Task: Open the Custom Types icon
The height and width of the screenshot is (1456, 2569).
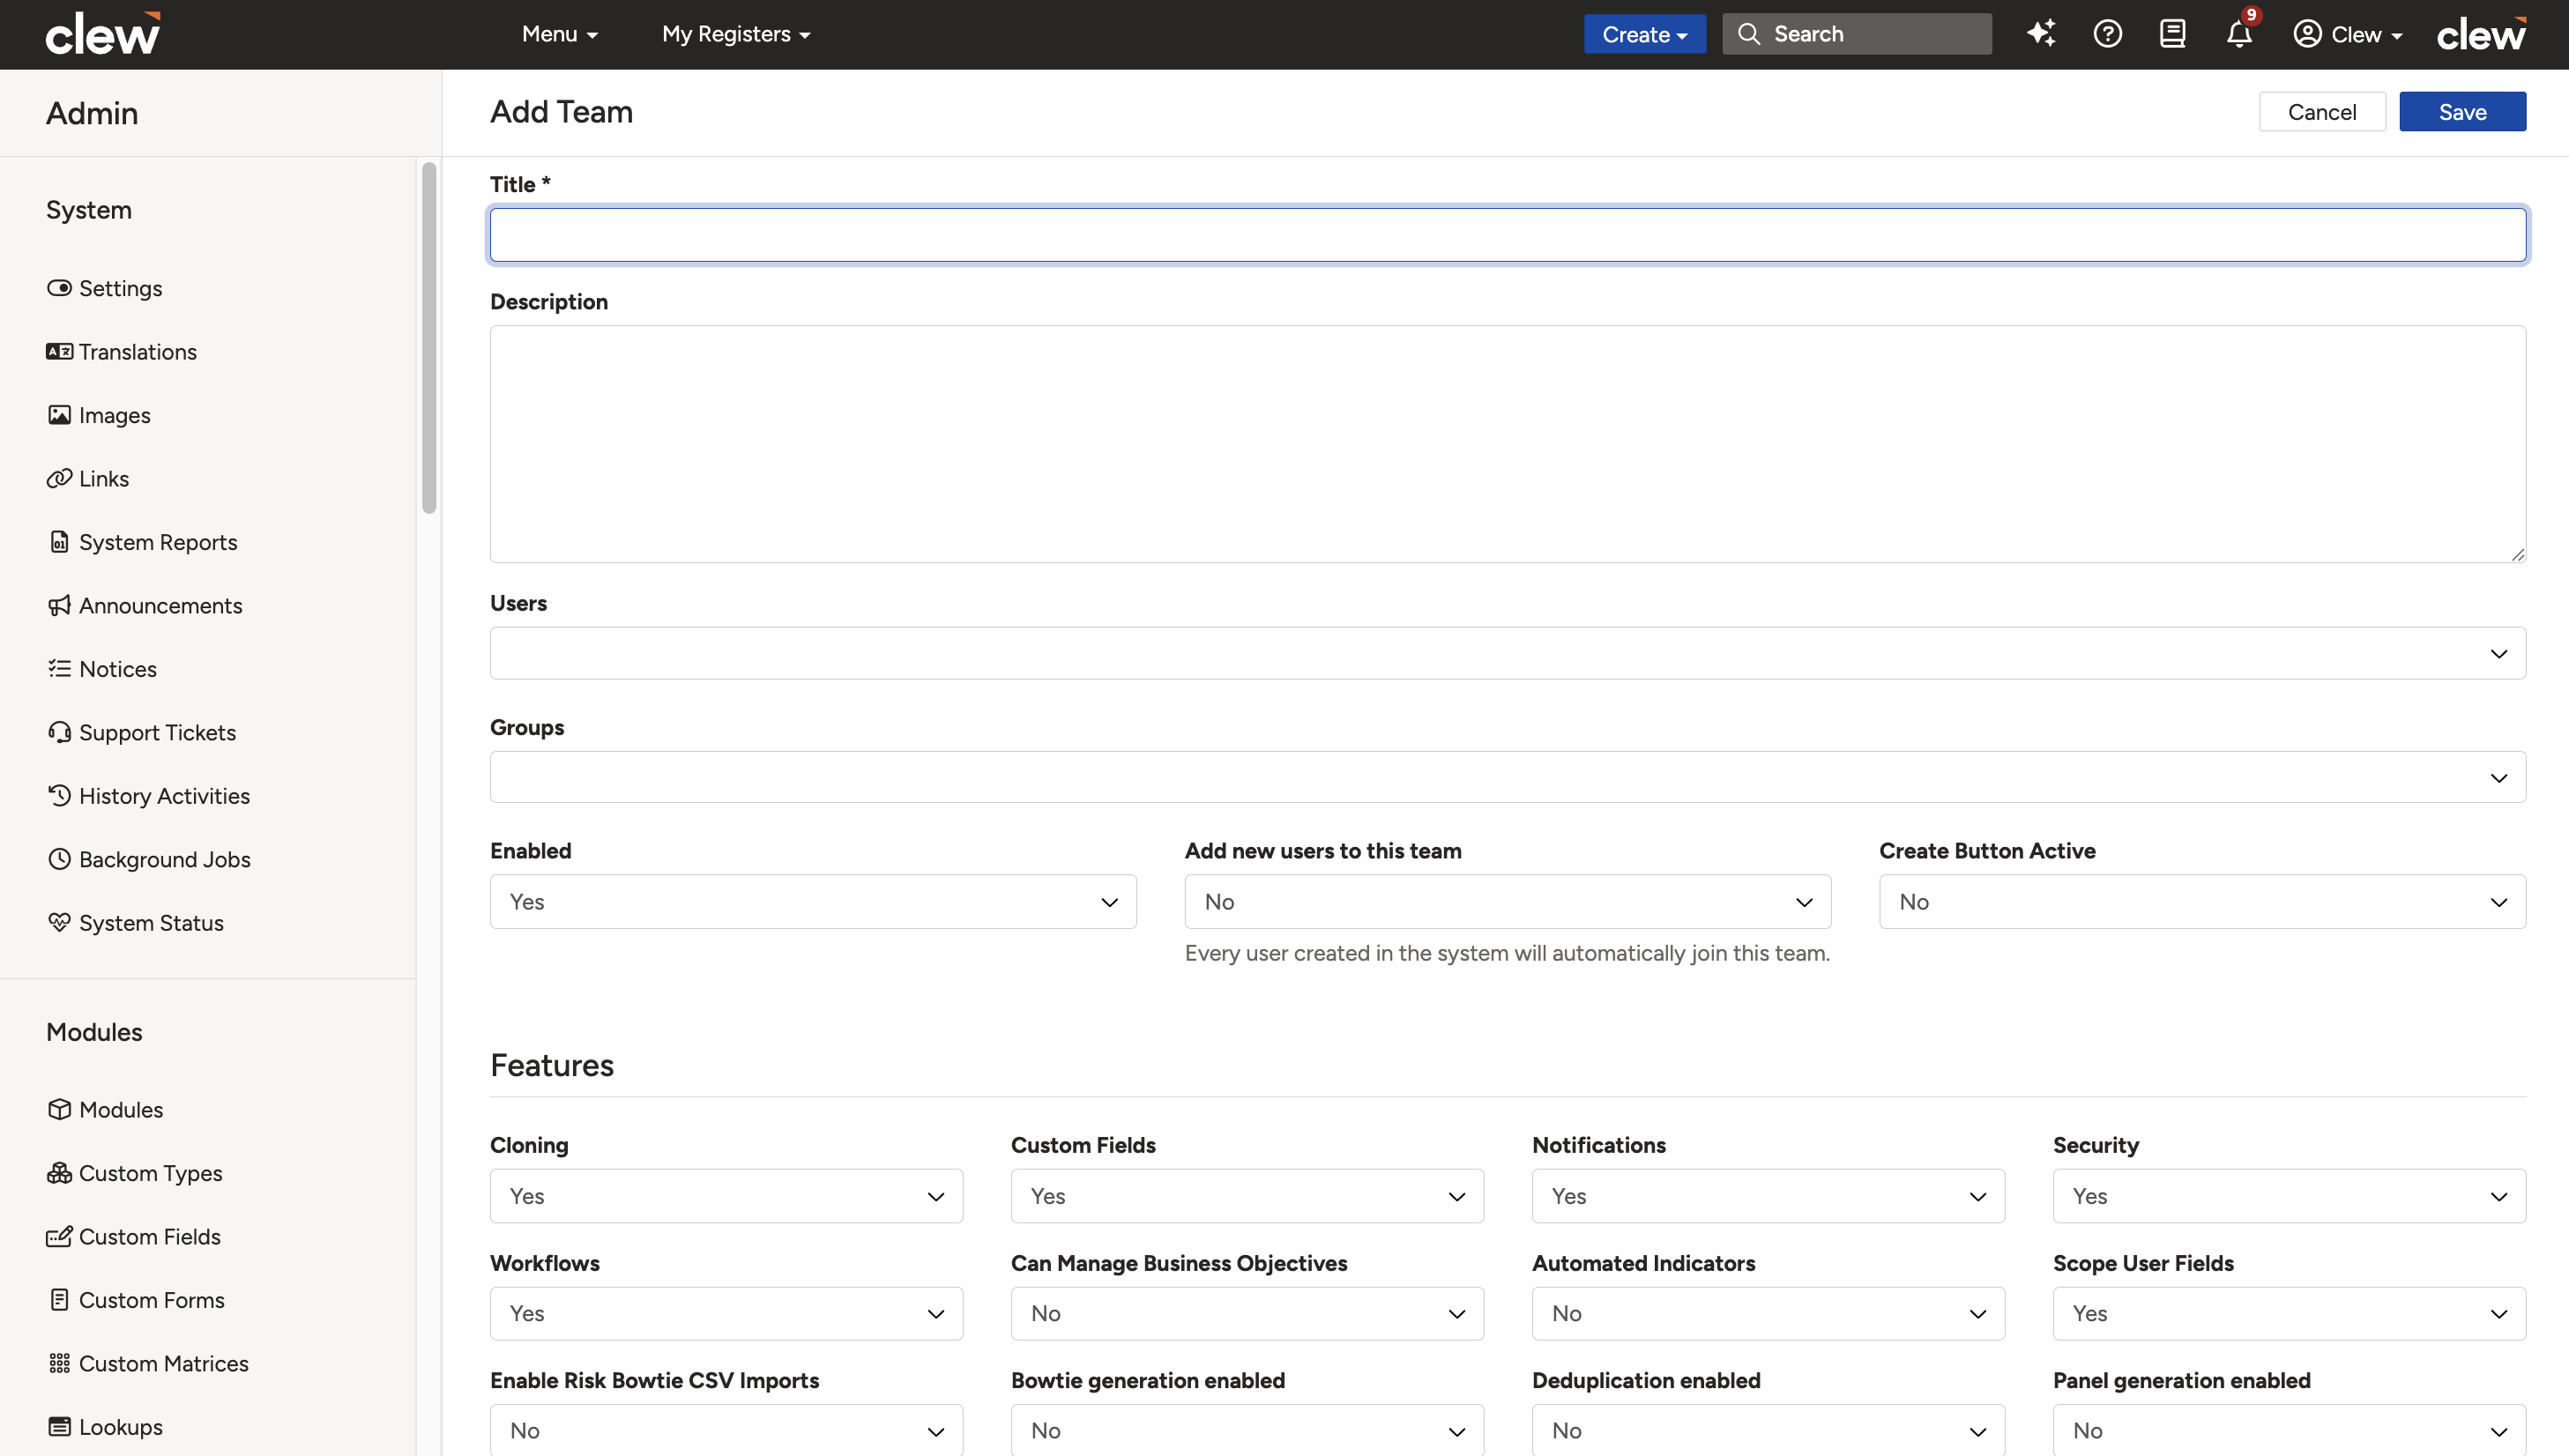Action: 59,1173
